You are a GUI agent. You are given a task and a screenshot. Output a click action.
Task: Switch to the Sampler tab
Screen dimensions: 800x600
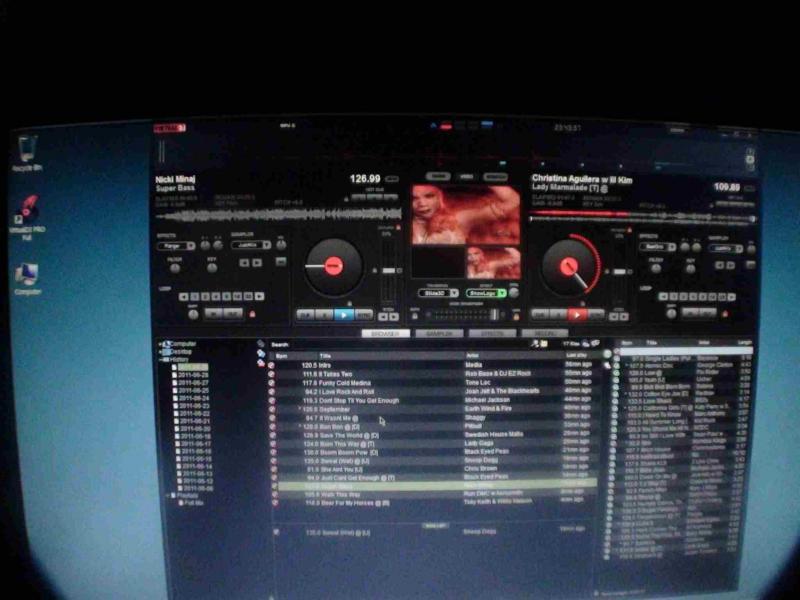(x=439, y=334)
